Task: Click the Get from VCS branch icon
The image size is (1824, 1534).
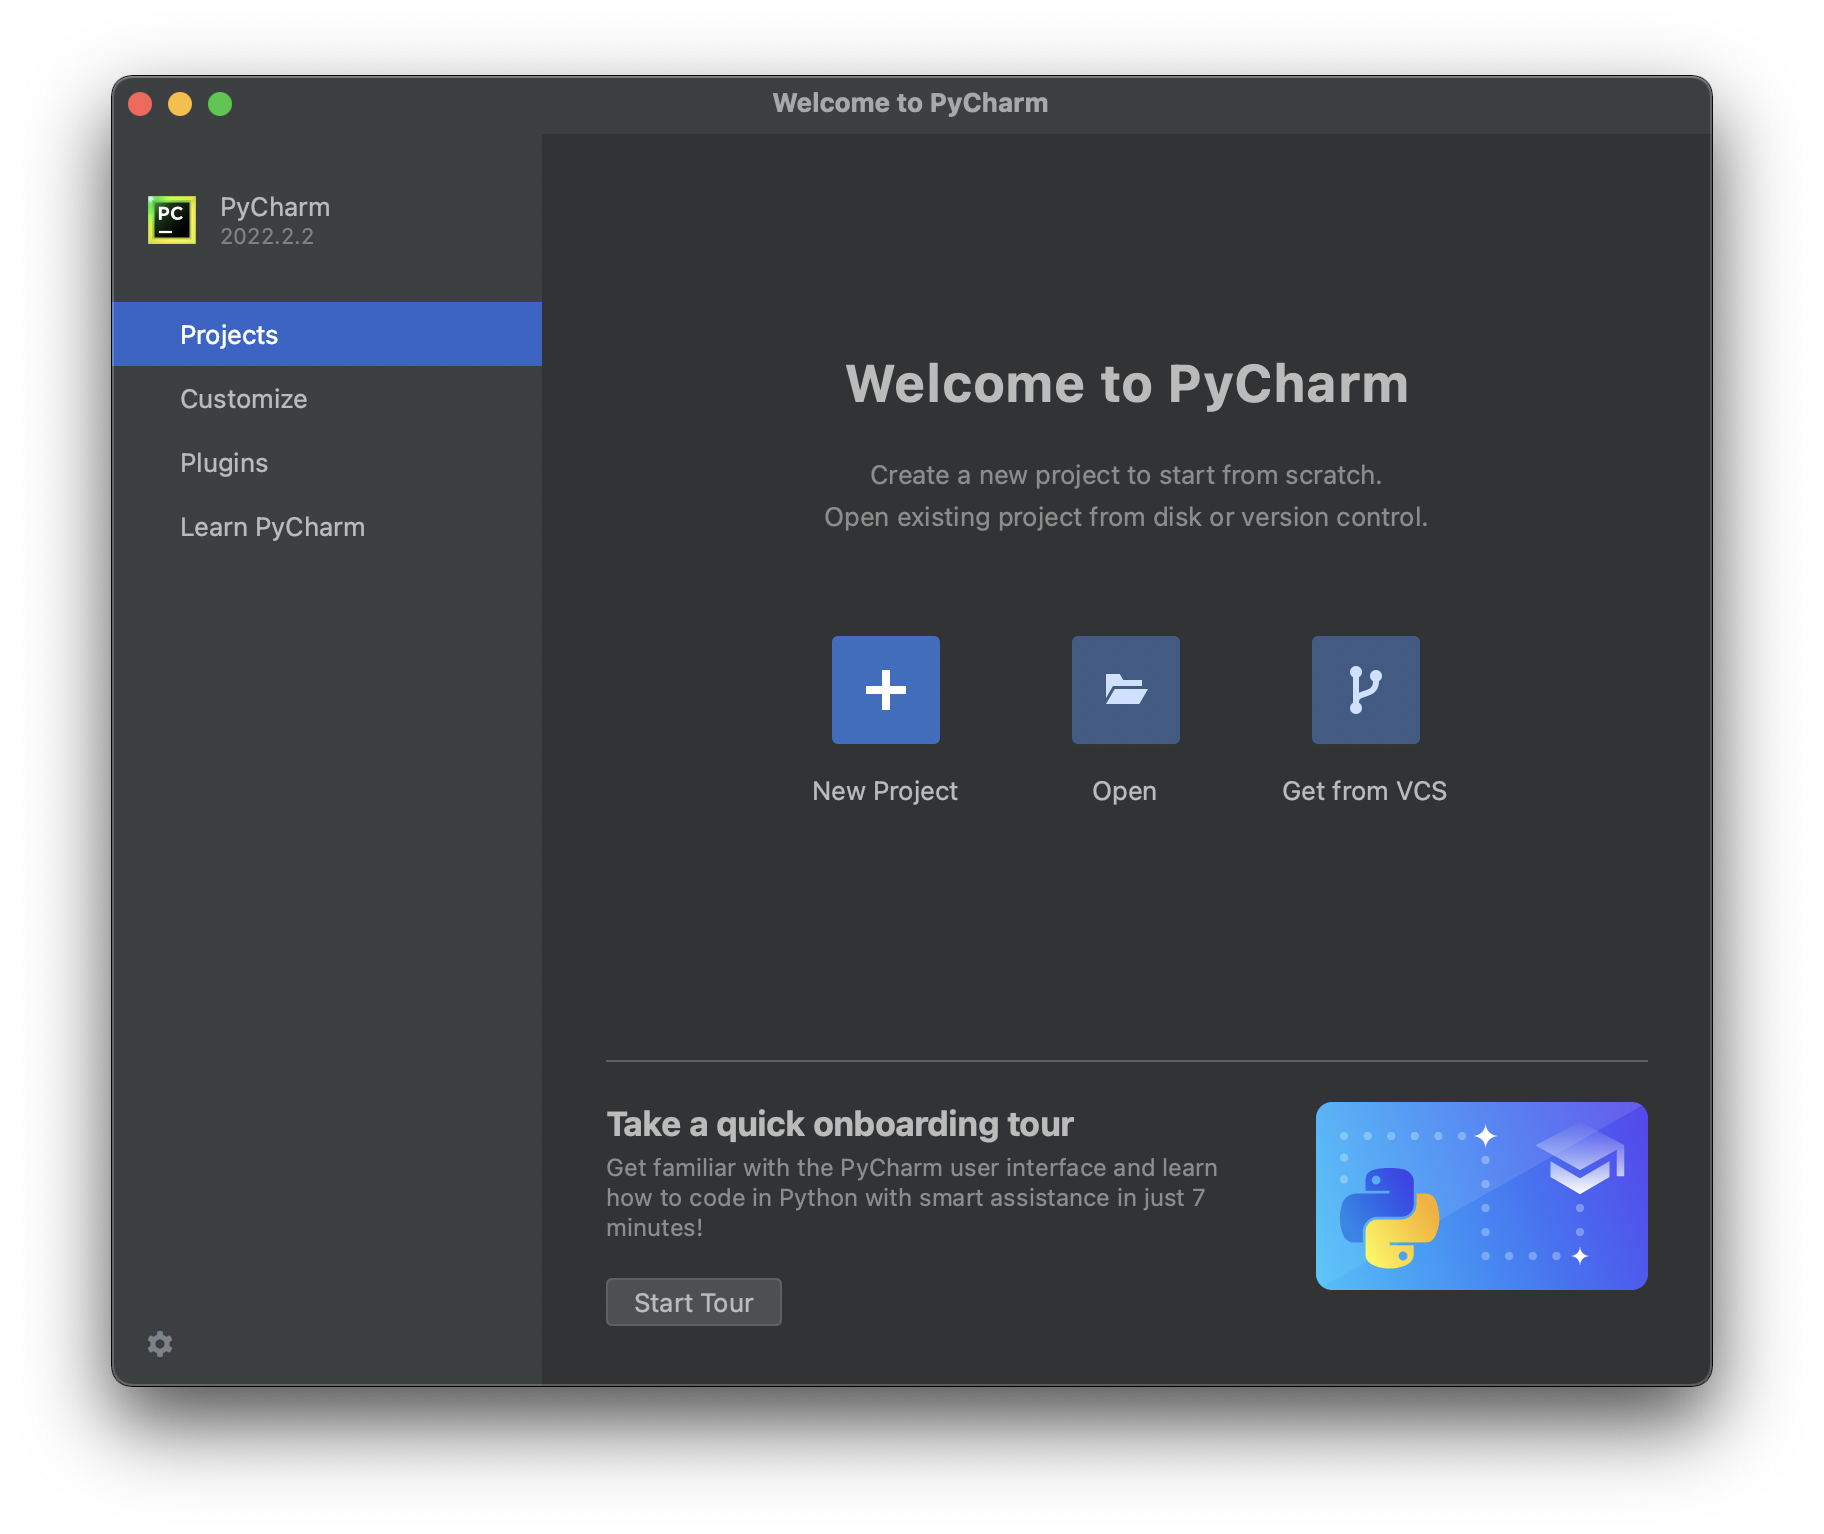Action: tap(1365, 690)
